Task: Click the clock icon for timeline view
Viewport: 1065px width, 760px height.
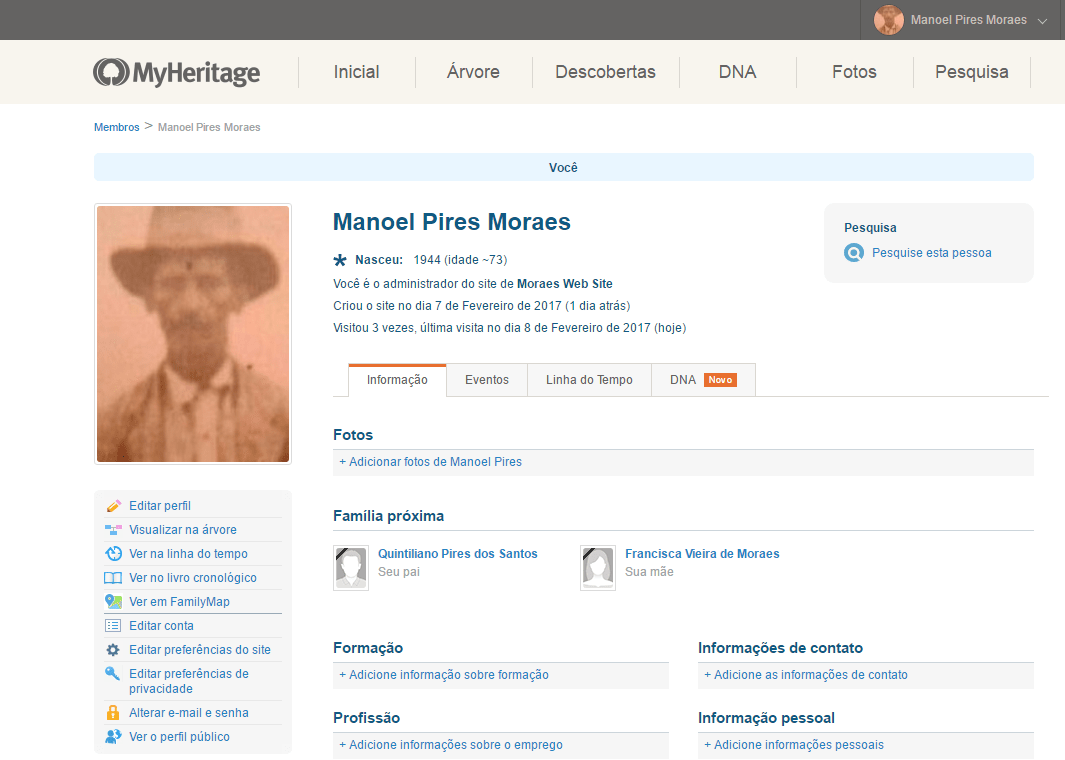Action: click(113, 554)
